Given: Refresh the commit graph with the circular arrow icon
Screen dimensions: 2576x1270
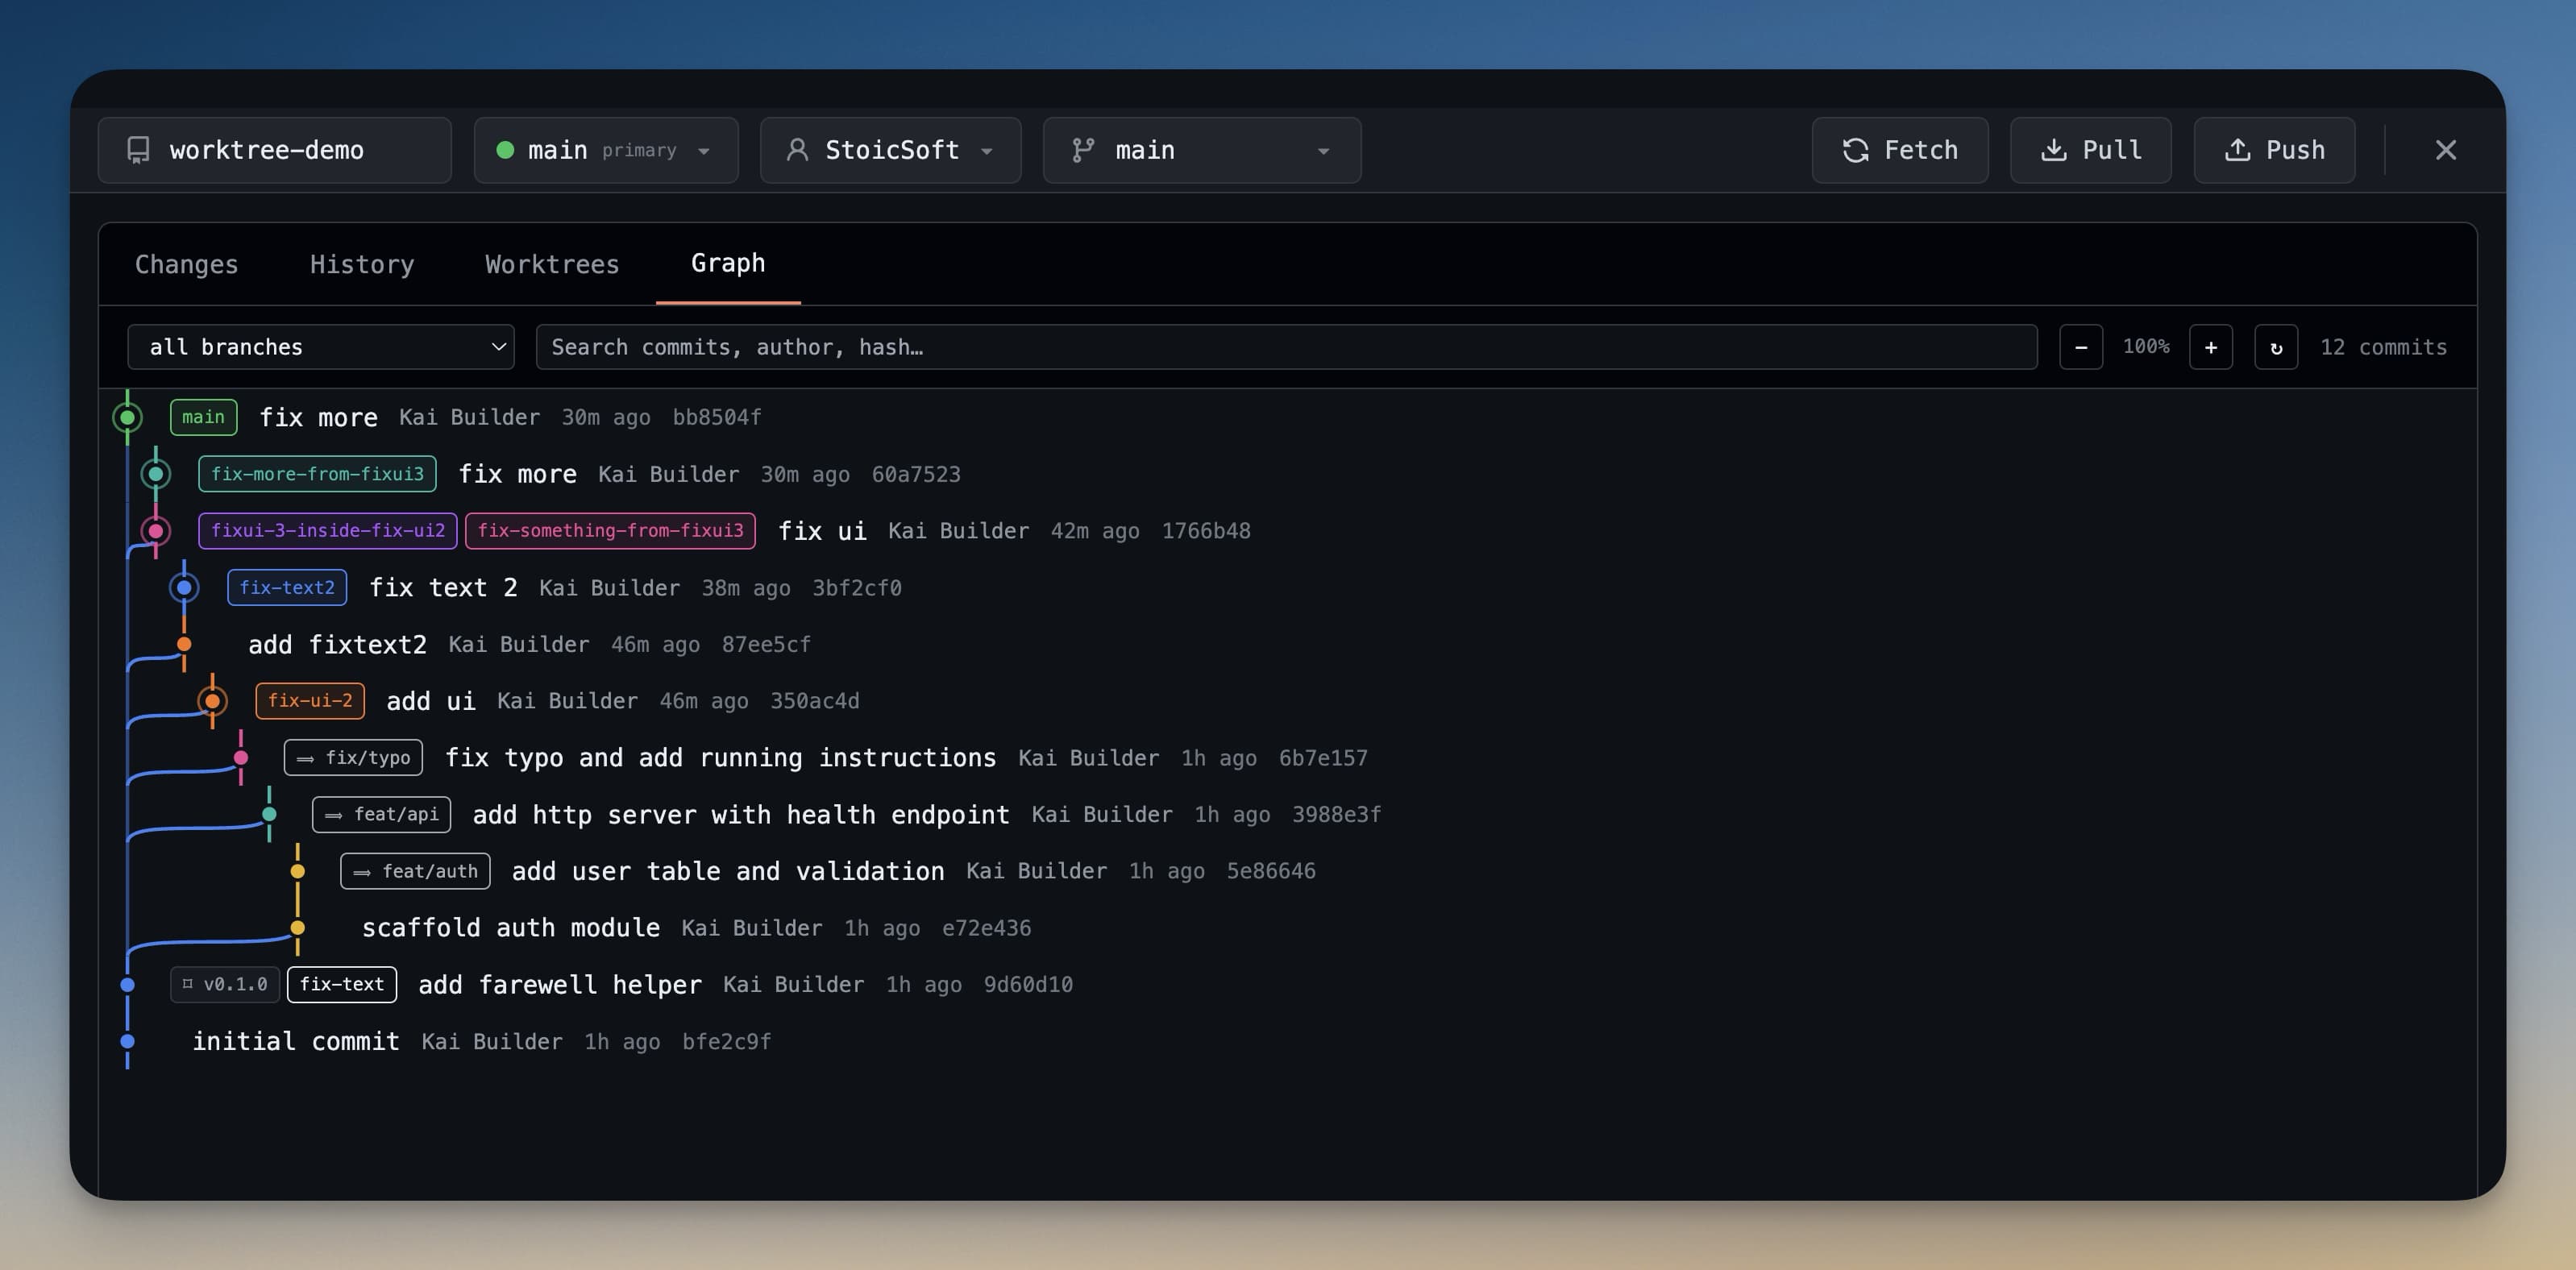Looking at the screenshot, I should (2277, 347).
